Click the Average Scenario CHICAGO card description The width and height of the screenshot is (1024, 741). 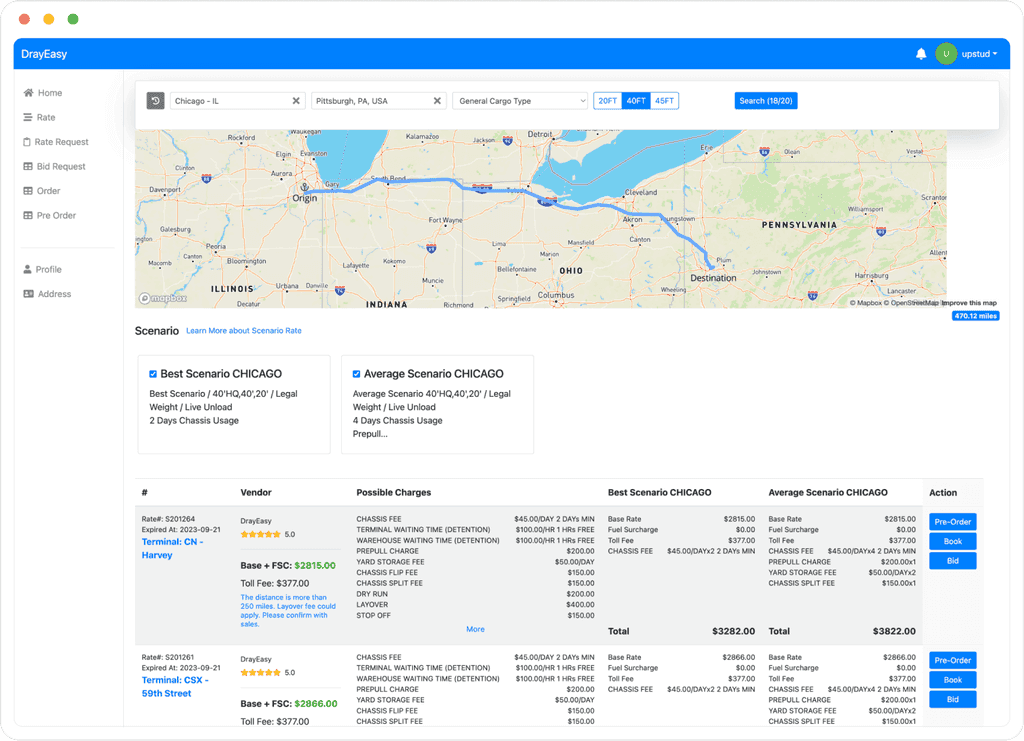pyautogui.click(x=432, y=414)
